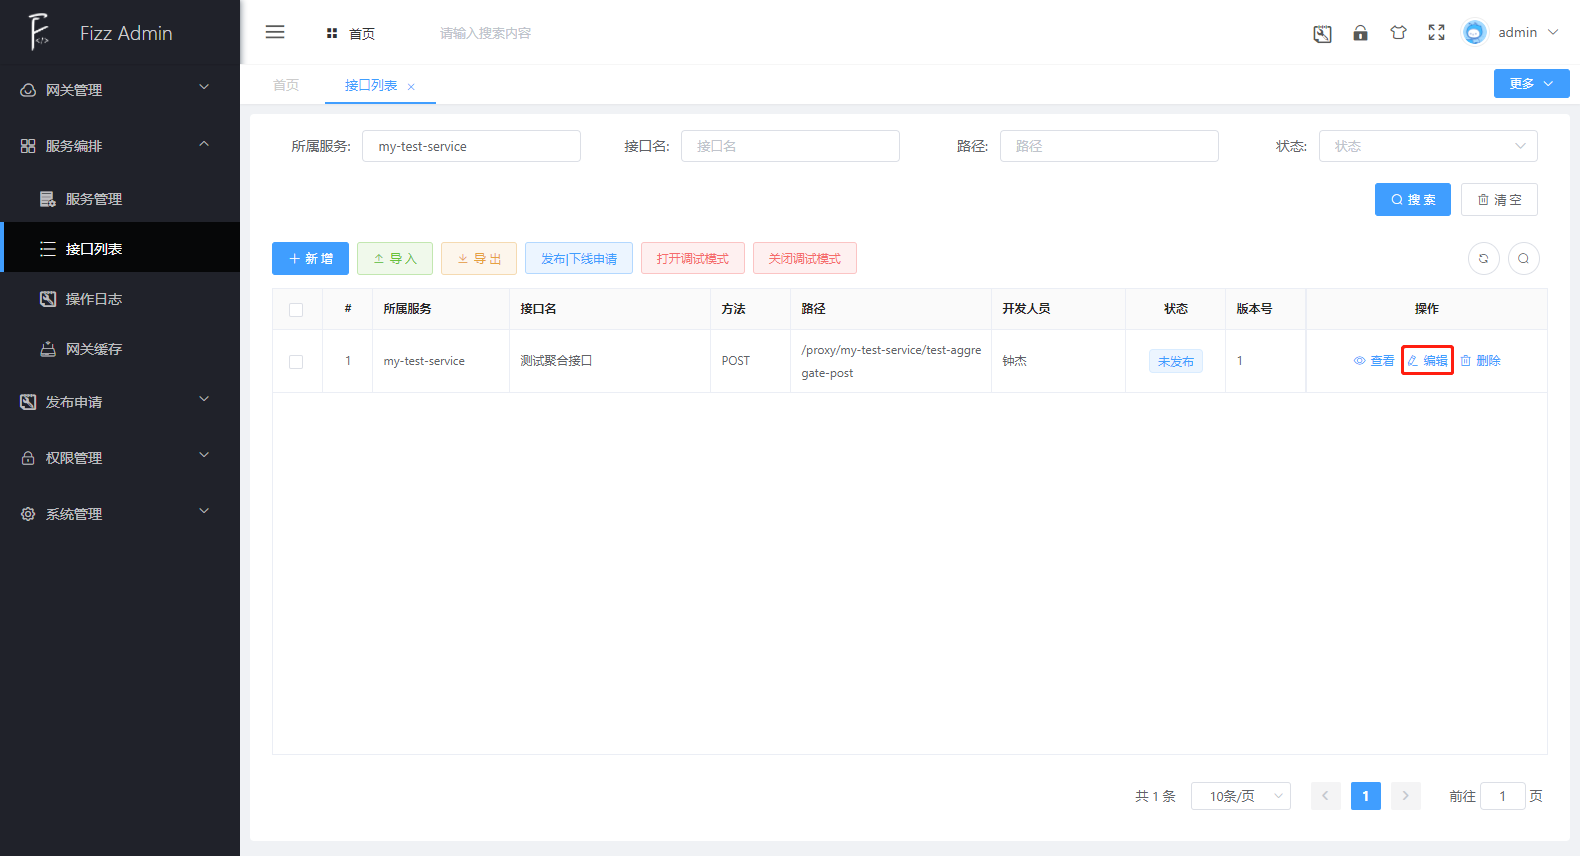Expand the 更多 dropdown button

click(x=1531, y=84)
